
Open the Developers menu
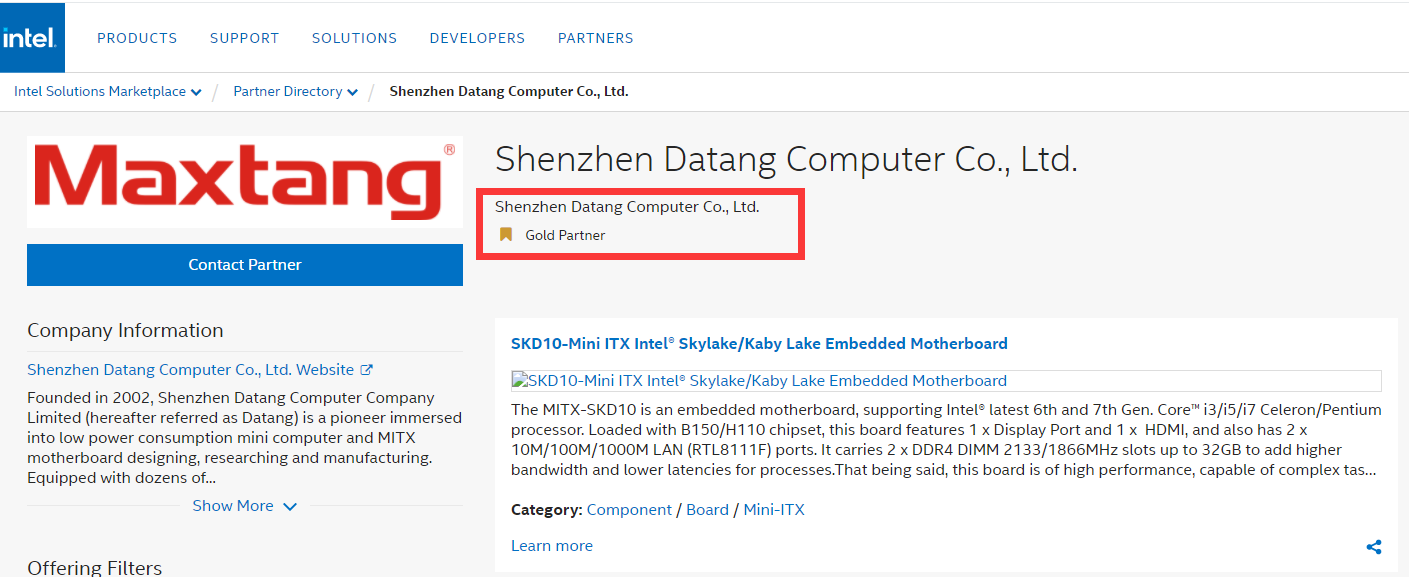(x=477, y=38)
